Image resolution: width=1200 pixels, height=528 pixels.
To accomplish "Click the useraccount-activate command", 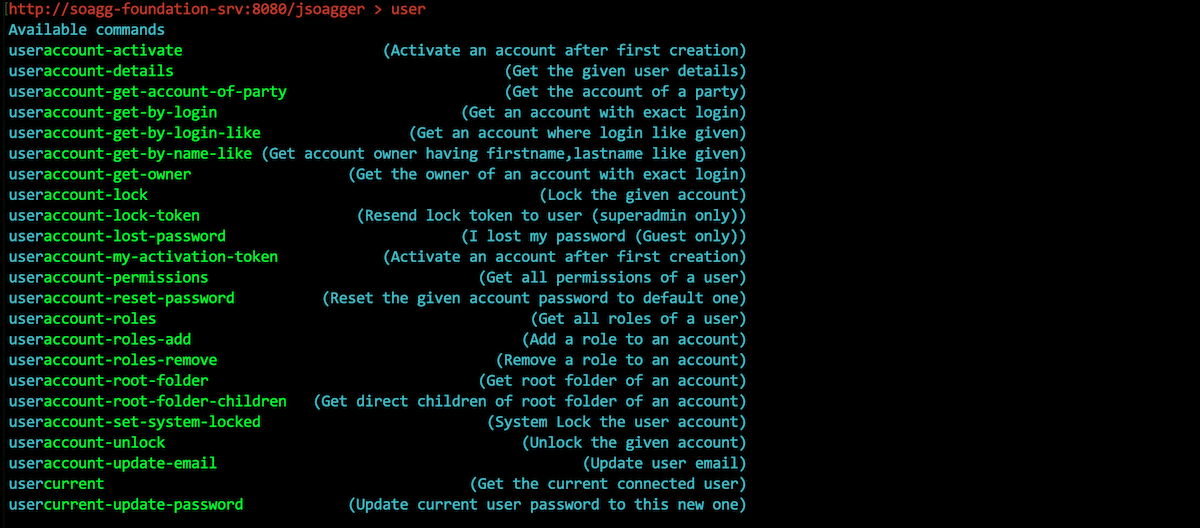I will point(95,50).
